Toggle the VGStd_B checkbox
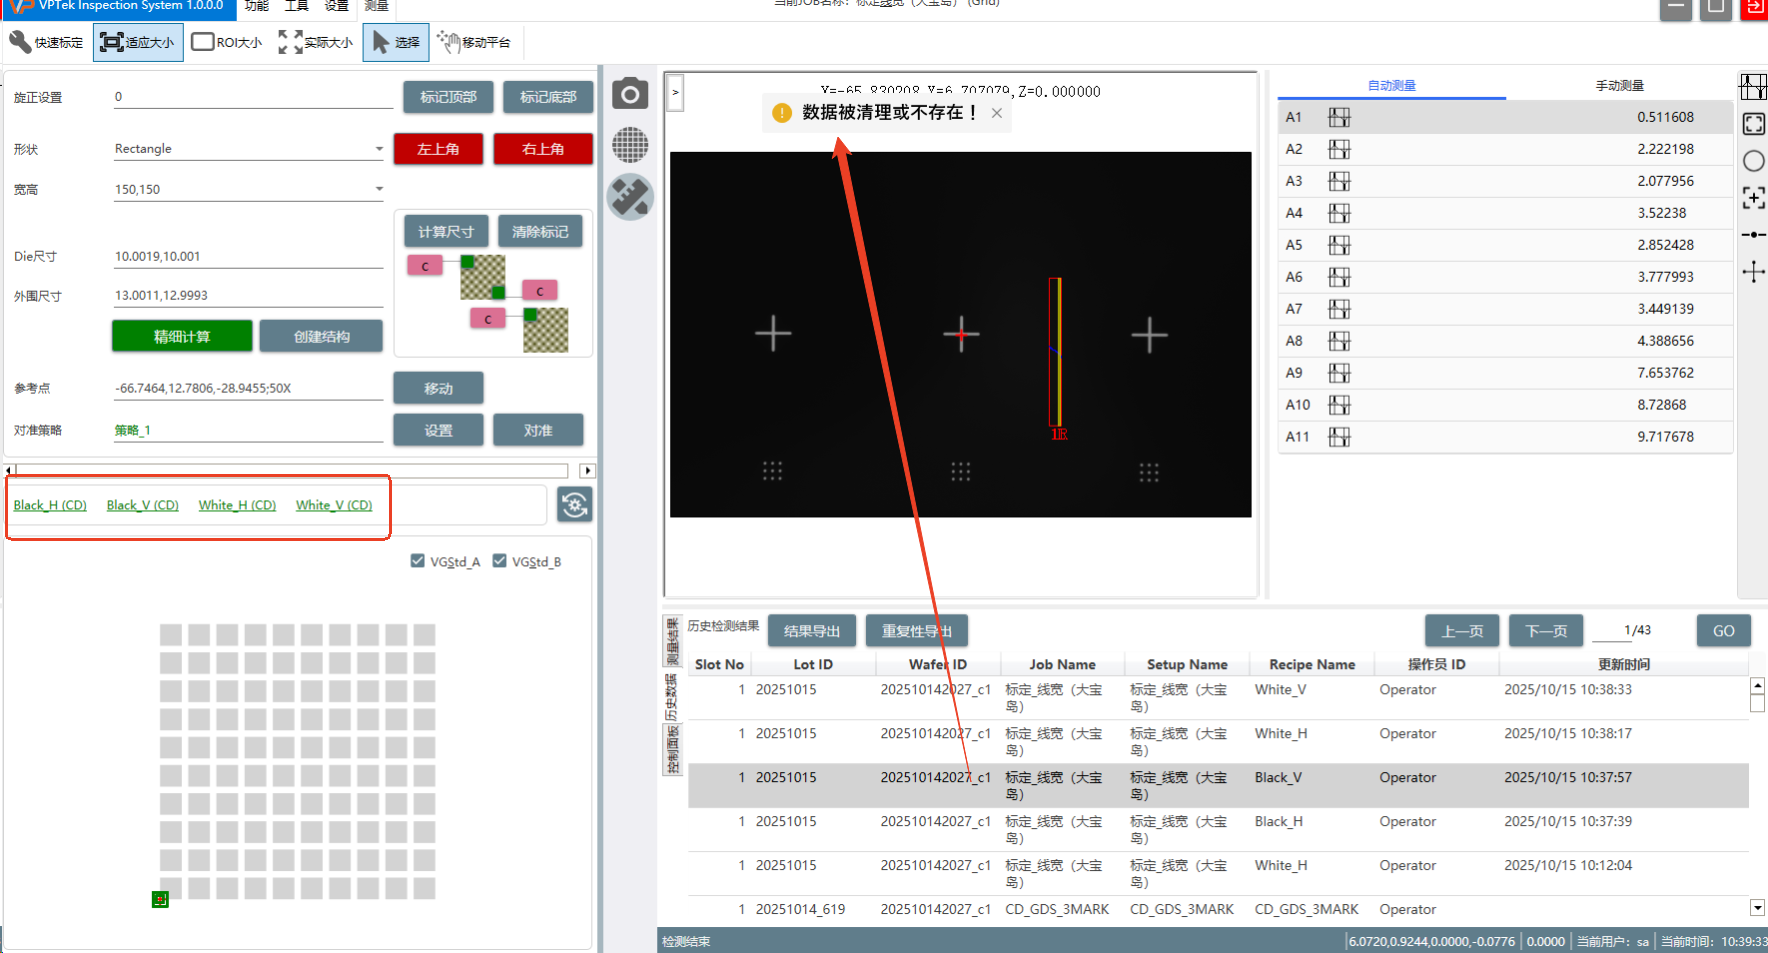Screen dimensions: 1768x953 click(500, 561)
